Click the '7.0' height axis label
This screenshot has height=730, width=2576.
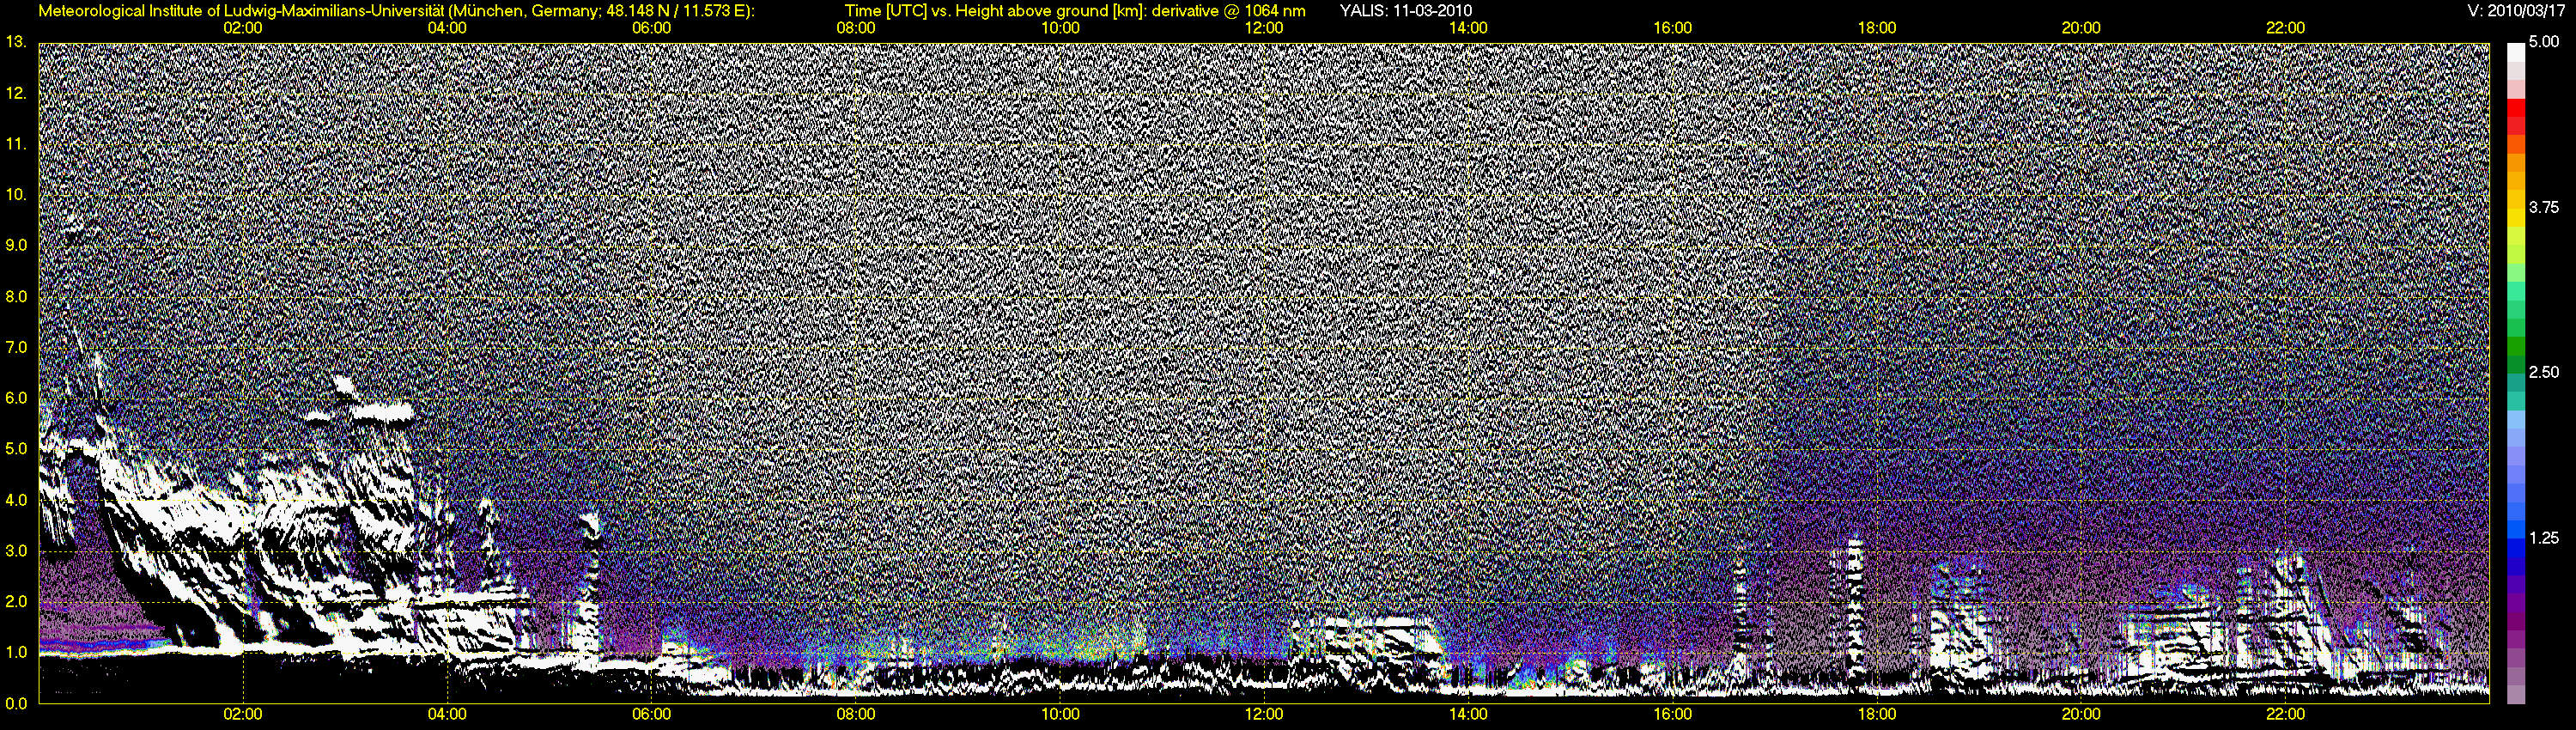15,347
